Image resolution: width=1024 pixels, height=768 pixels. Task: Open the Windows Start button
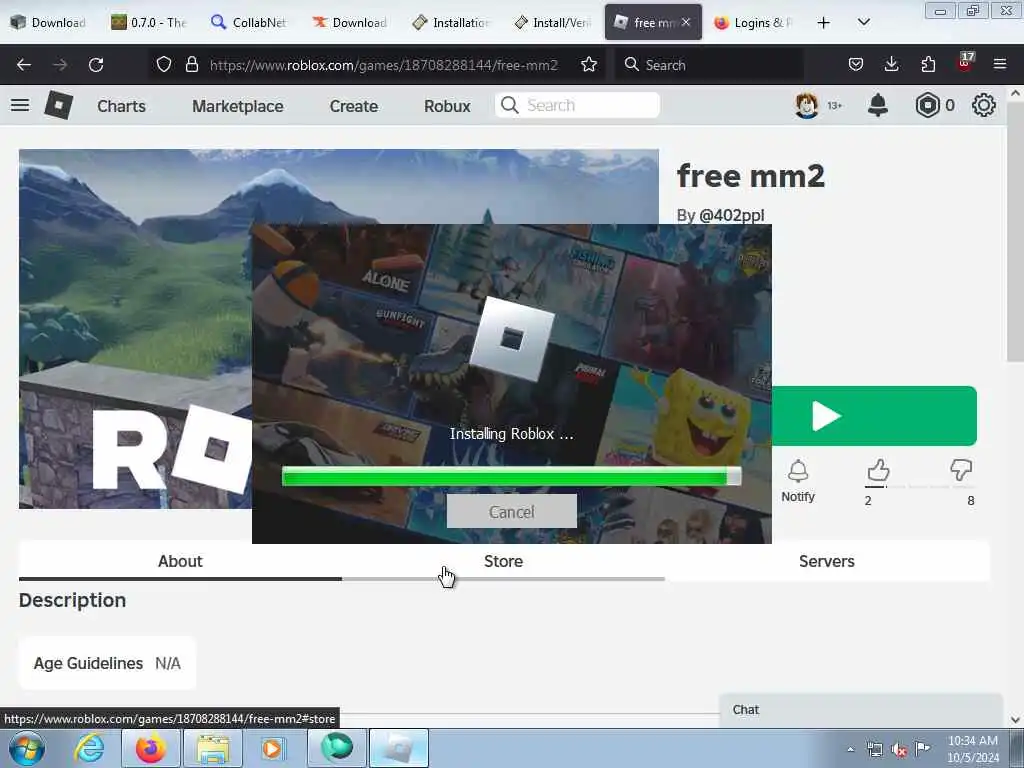[27, 748]
